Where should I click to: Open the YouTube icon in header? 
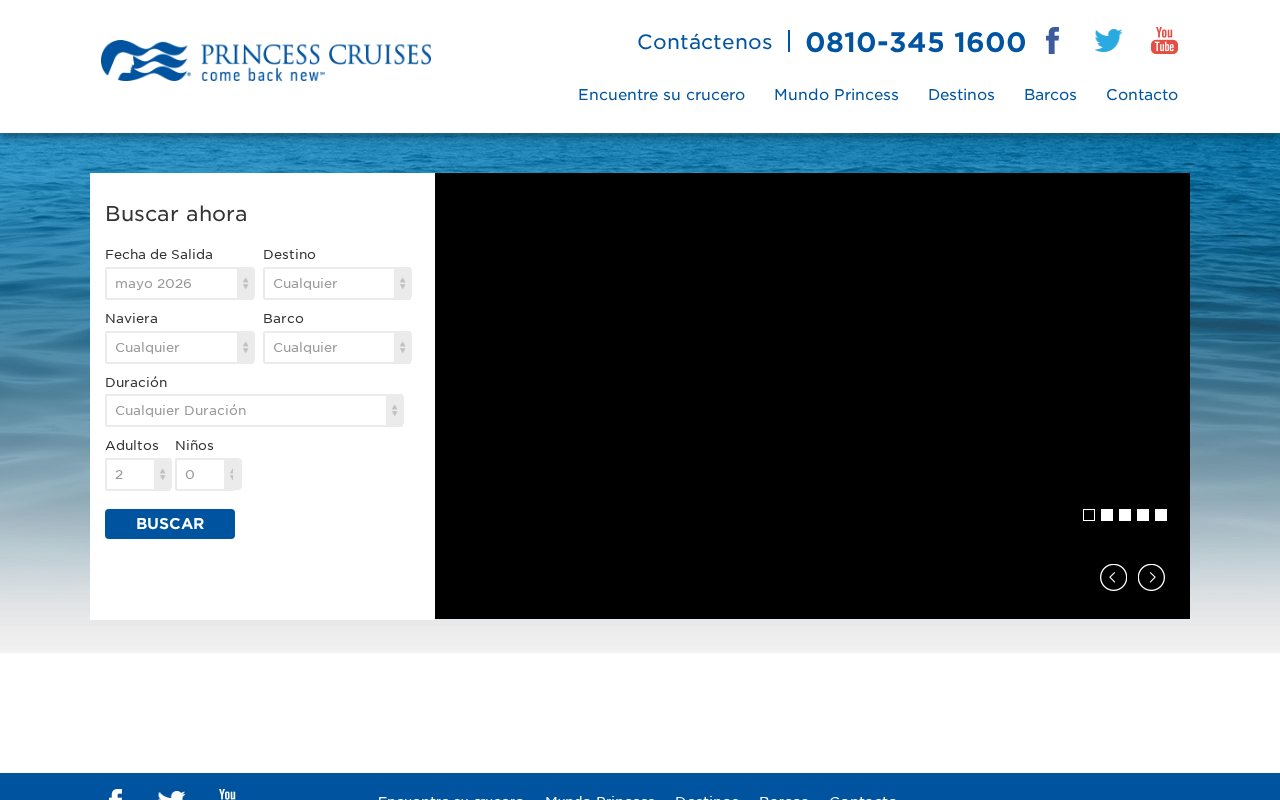pos(1164,41)
